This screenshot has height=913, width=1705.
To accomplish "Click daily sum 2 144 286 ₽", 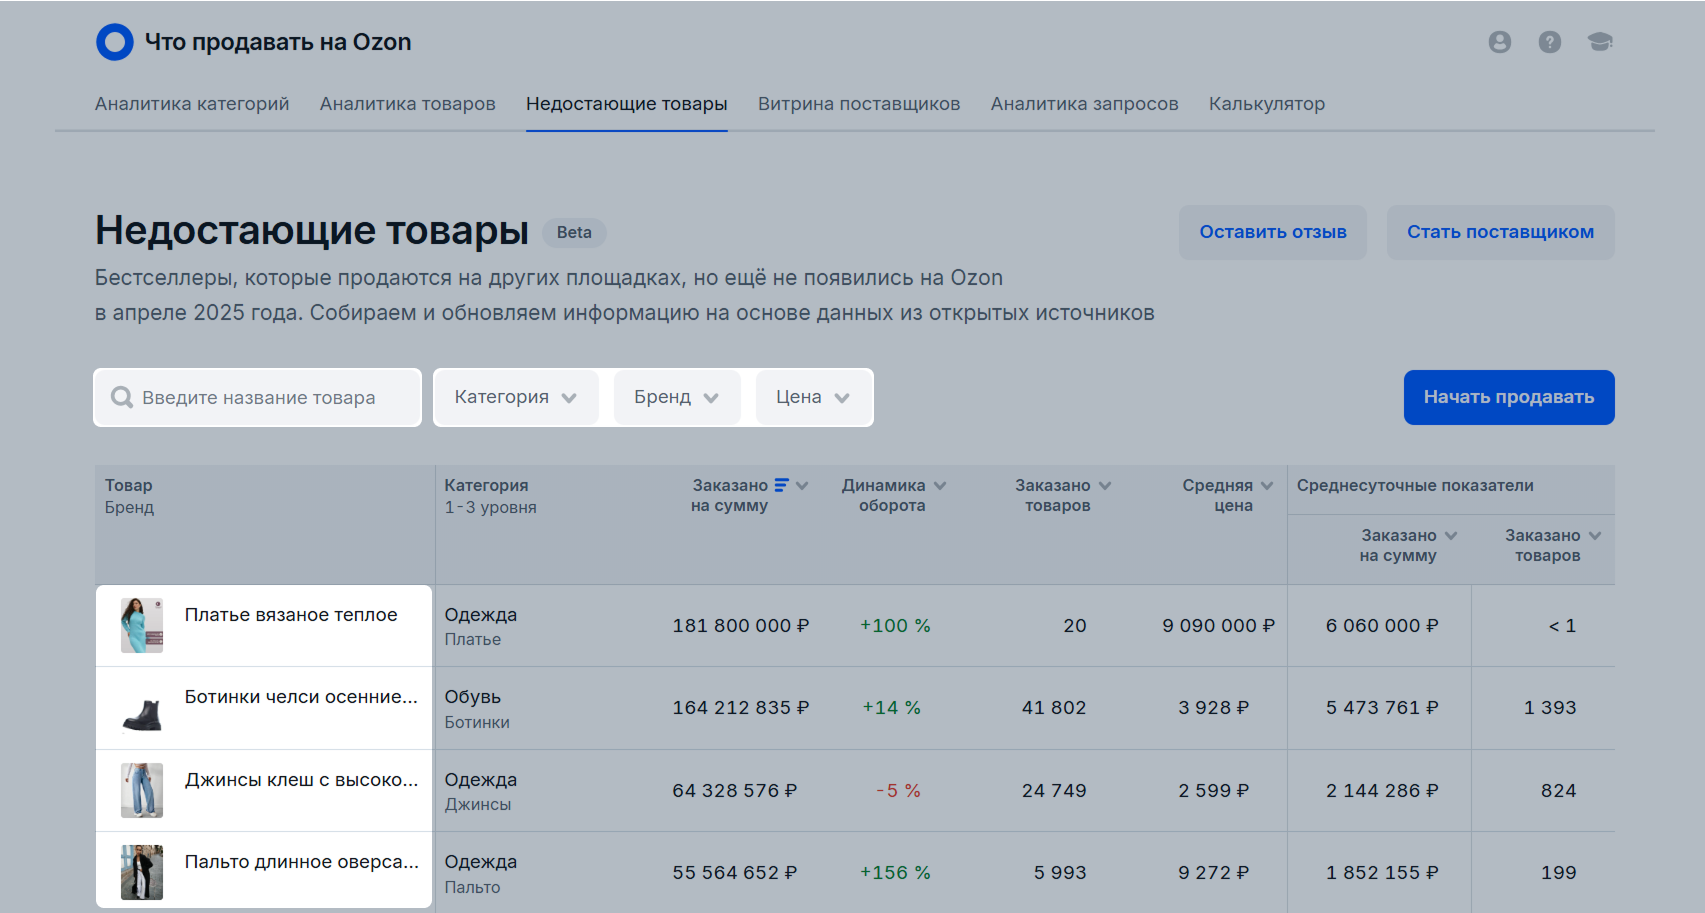I will [1382, 791].
